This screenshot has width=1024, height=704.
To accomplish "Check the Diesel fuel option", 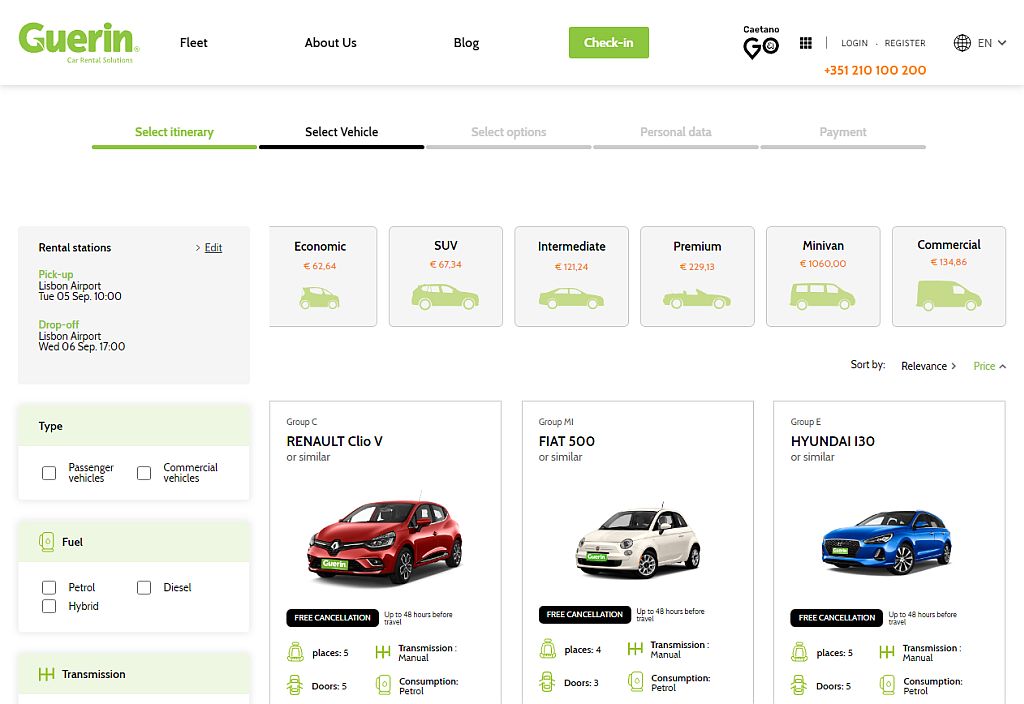I will coord(144,587).
